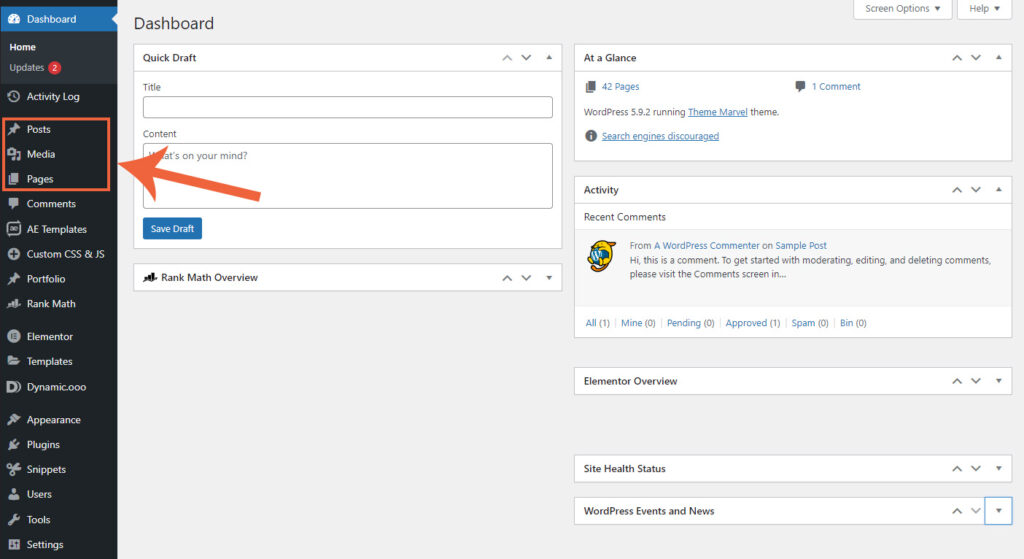Filter comments by Approved (1)

coord(753,323)
